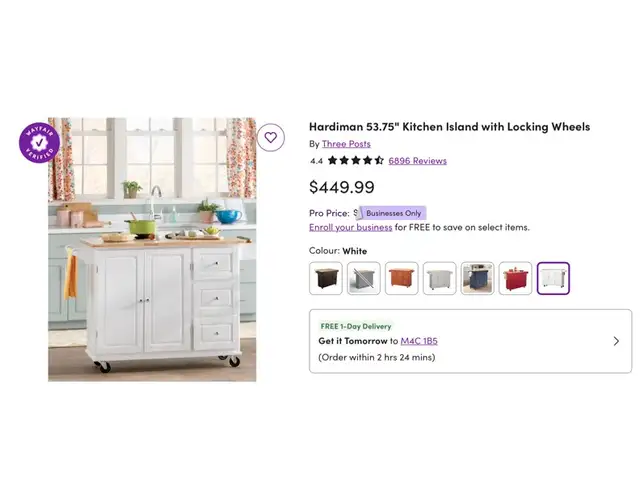
Task: Pick the navy blue colour swatch
Action: (478, 278)
